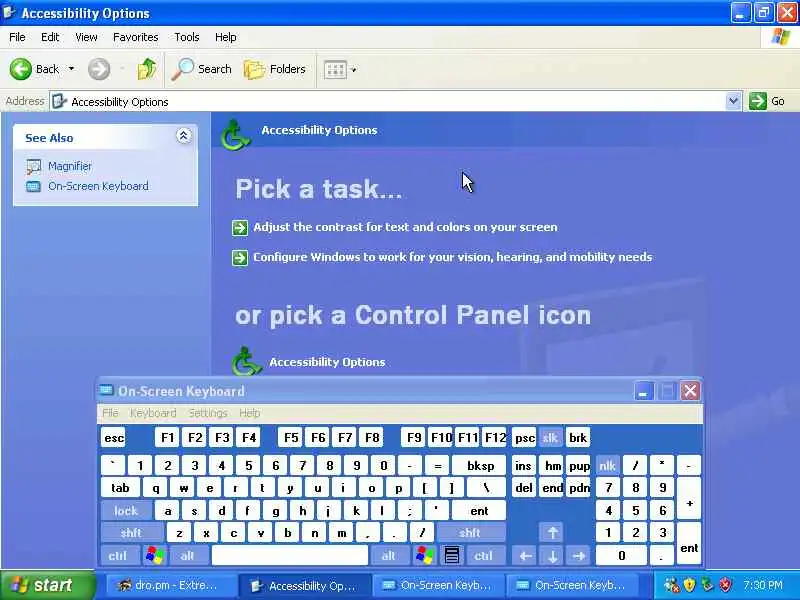Click the space bar on keyboard
The image size is (800, 600).
coord(290,555)
